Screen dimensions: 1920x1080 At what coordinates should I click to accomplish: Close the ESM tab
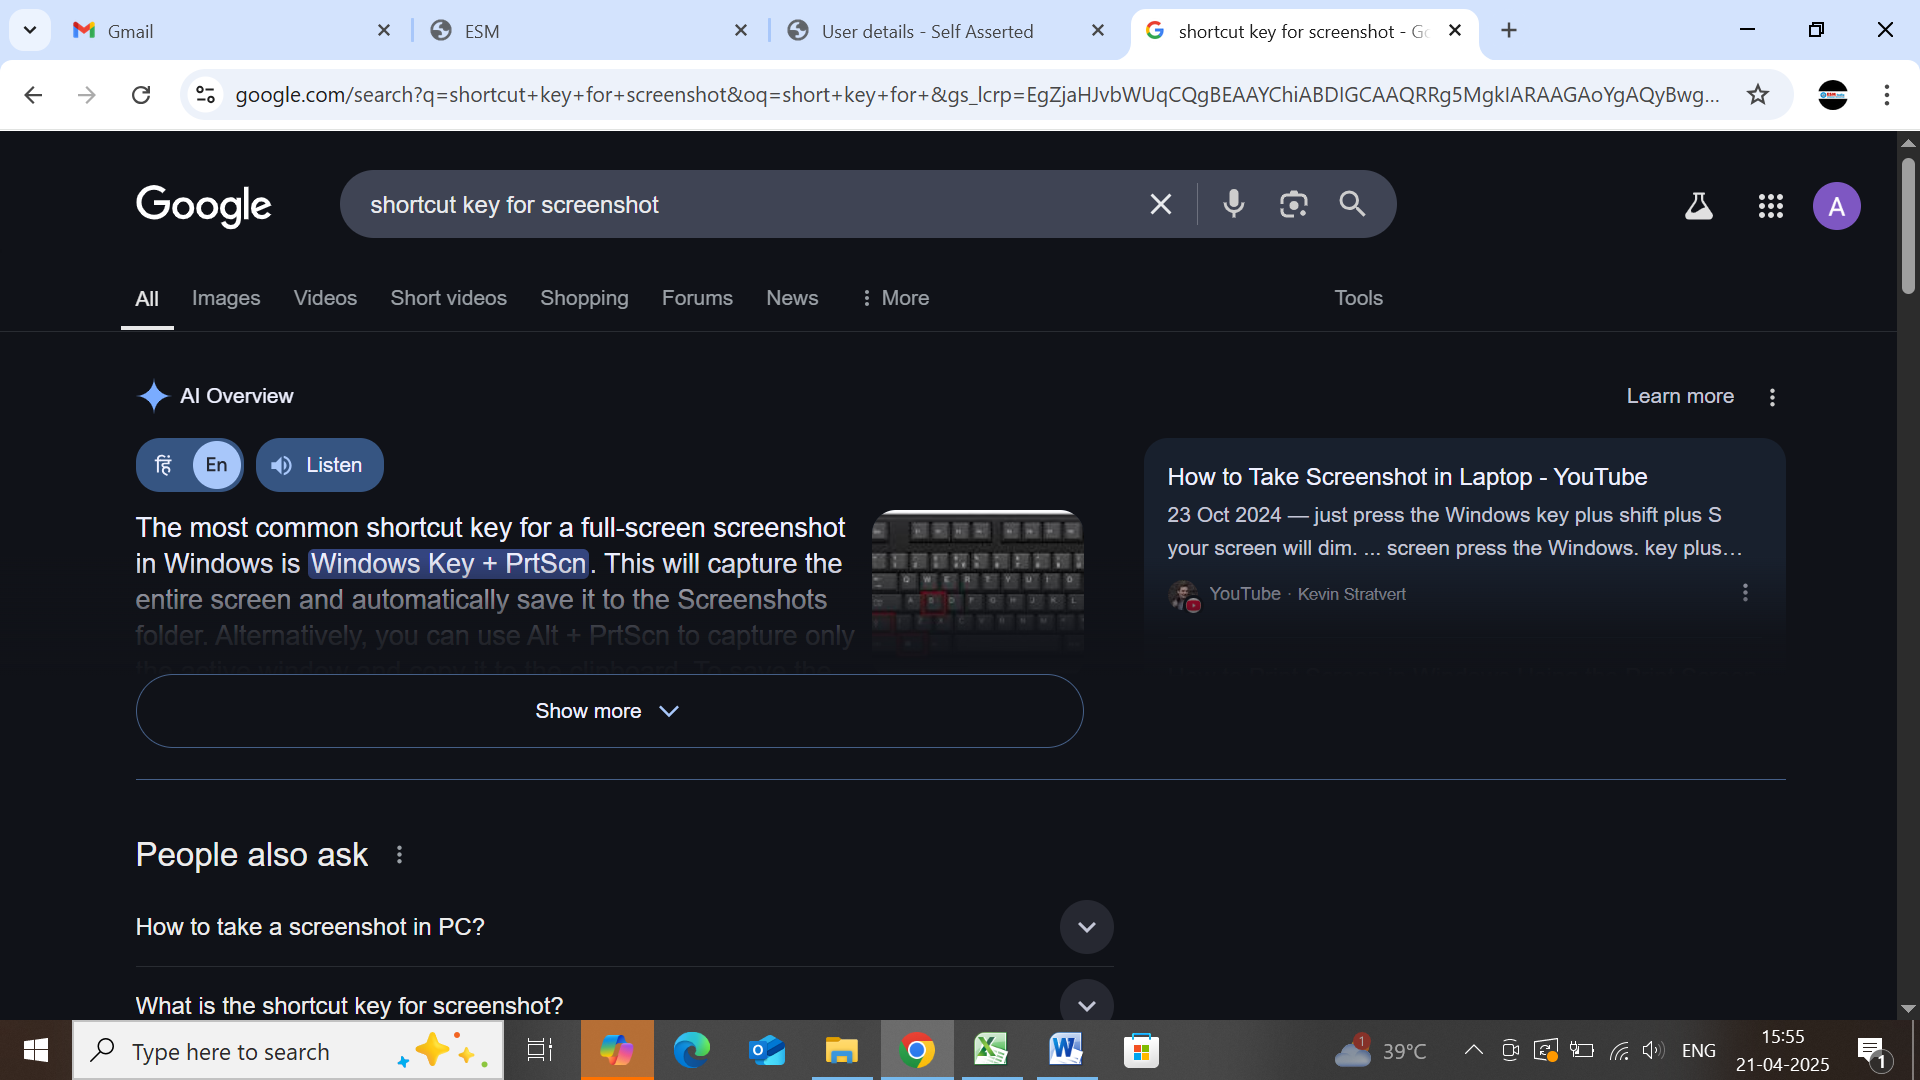point(741,31)
